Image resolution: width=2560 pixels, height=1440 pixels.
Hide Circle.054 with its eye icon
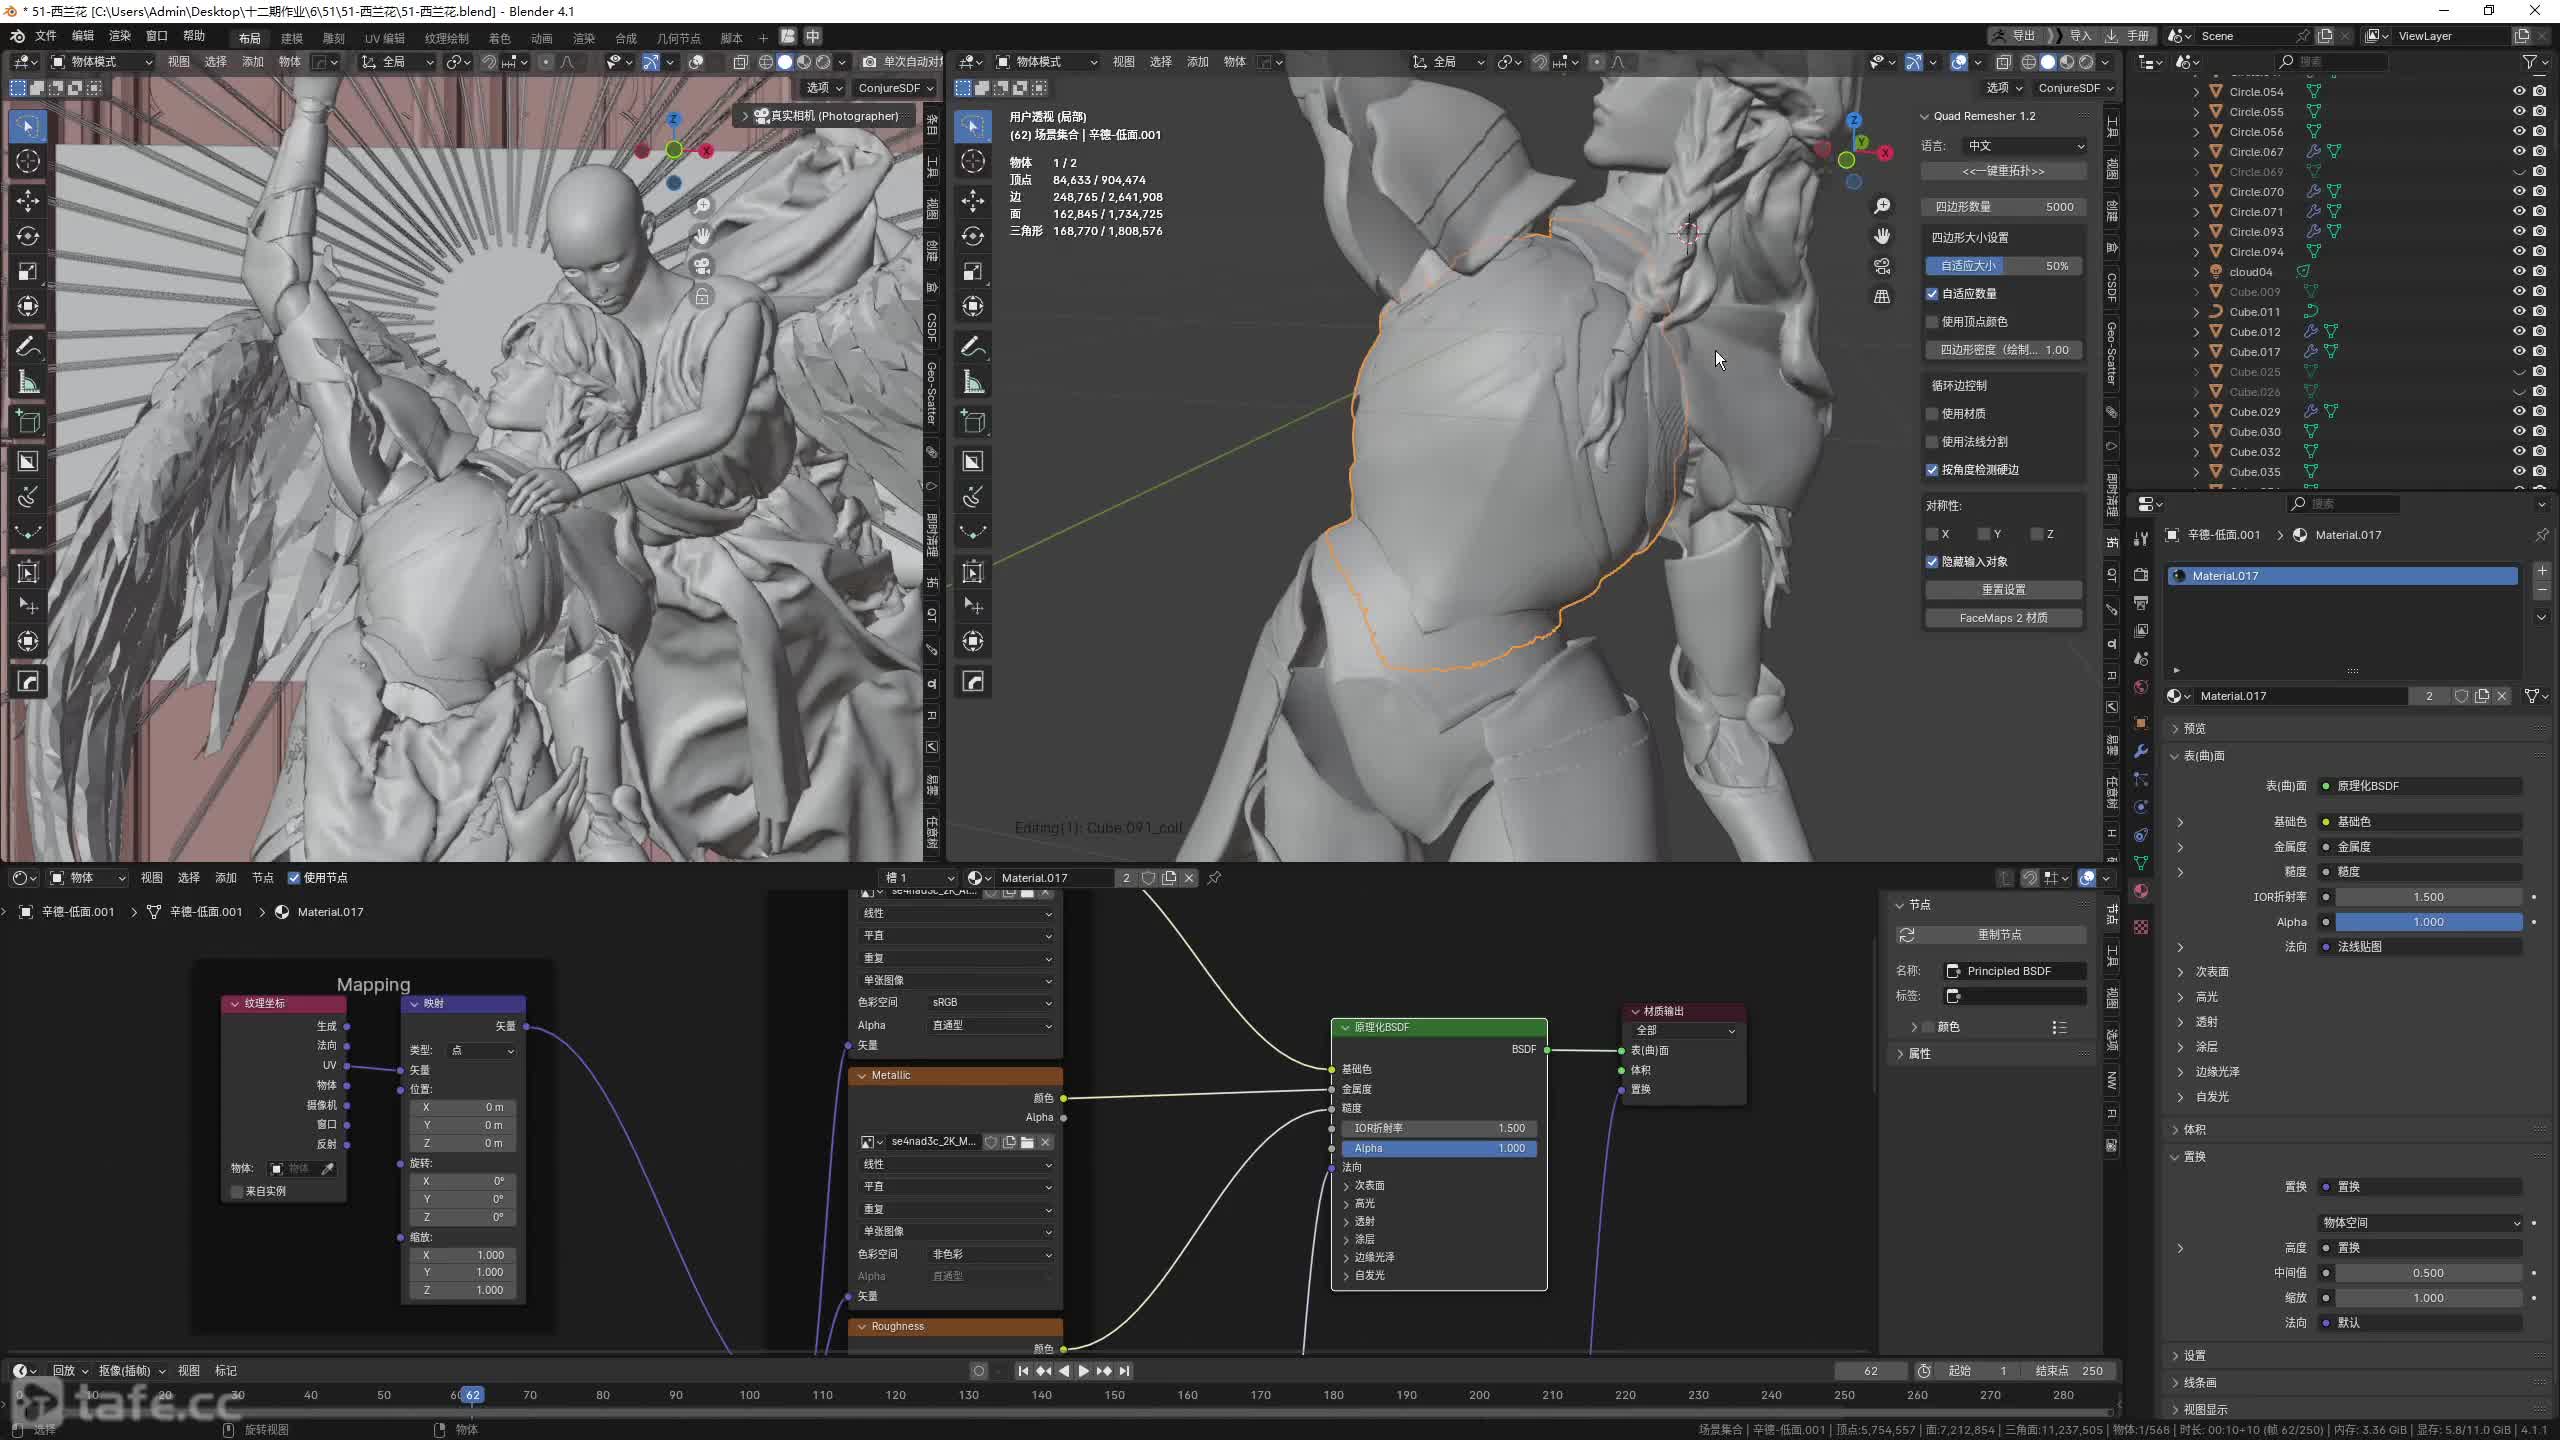(2519, 91)
